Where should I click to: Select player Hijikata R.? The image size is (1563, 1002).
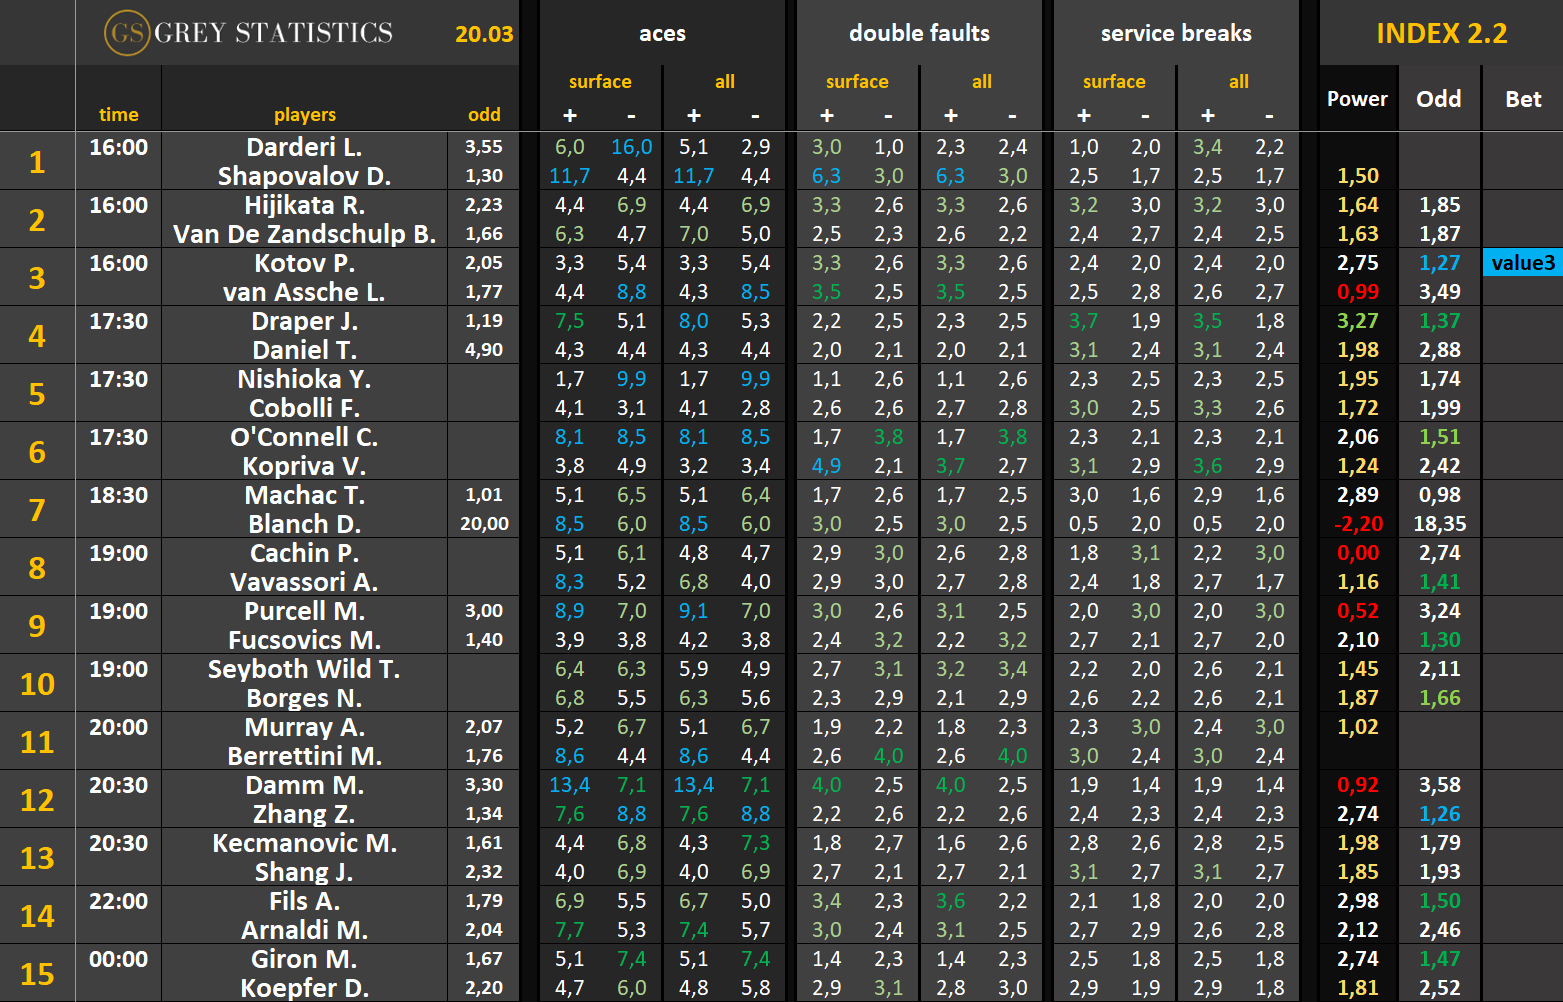(x=304, y=205)
